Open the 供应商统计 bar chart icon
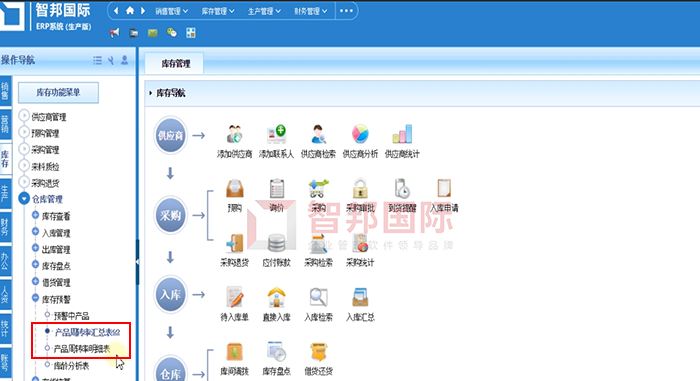Image resolution: width=700 pixels, height=381 pixels. coord(402,134)
